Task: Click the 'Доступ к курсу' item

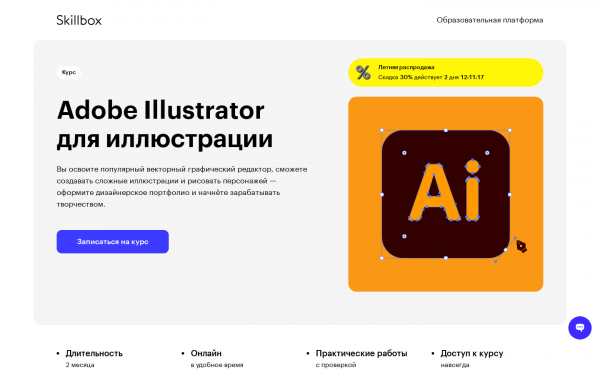Action: (471, 353)
